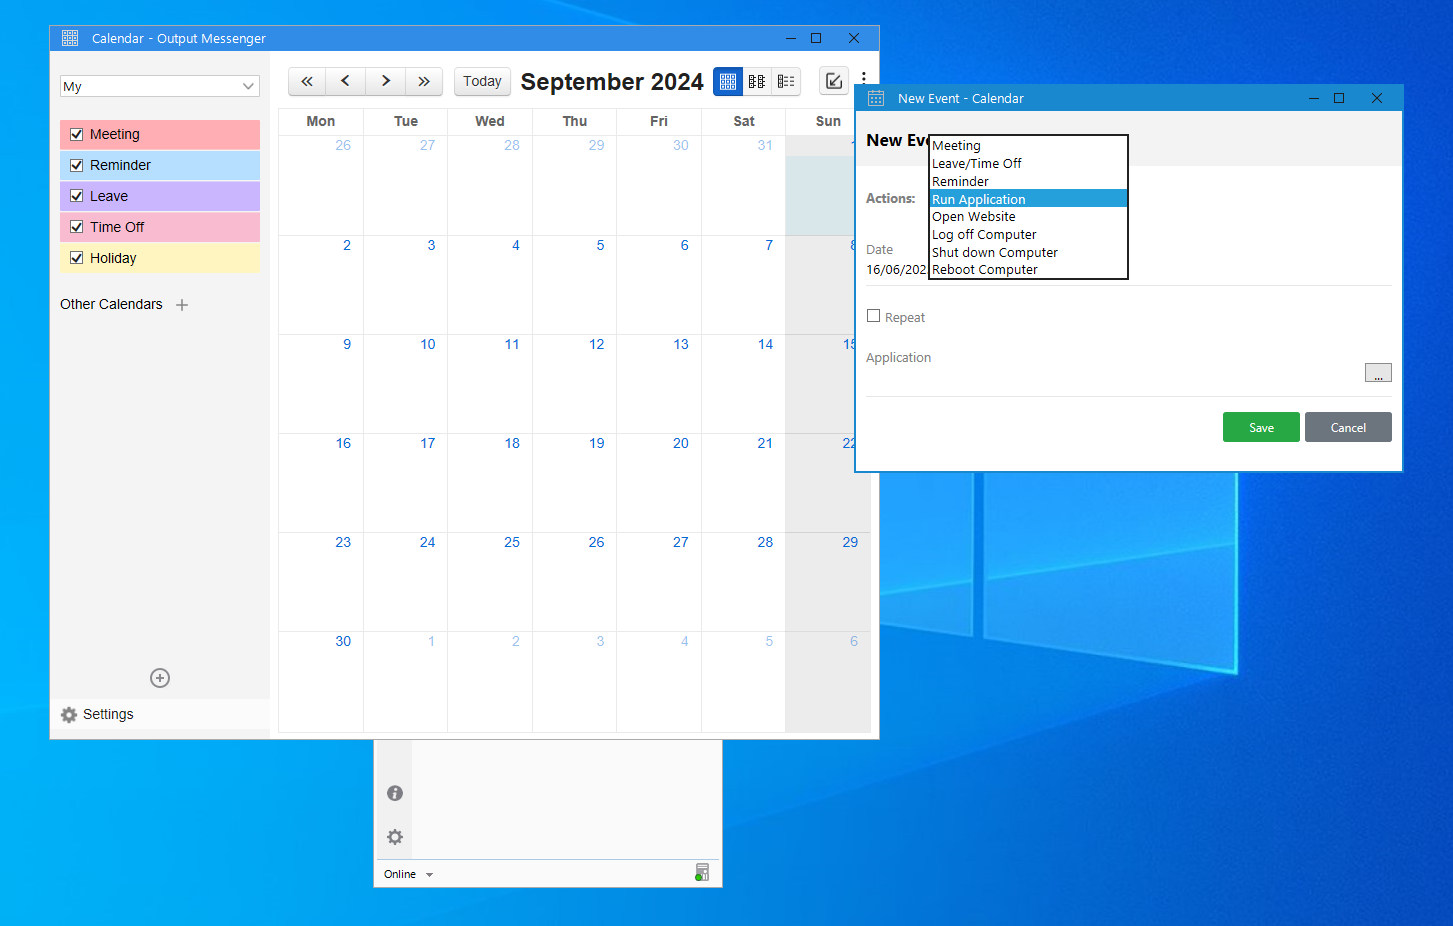This screenshot has width=1453, height=926.
Task: Uncheck the Time Off calendar checkbox
Action: point(77,227)
